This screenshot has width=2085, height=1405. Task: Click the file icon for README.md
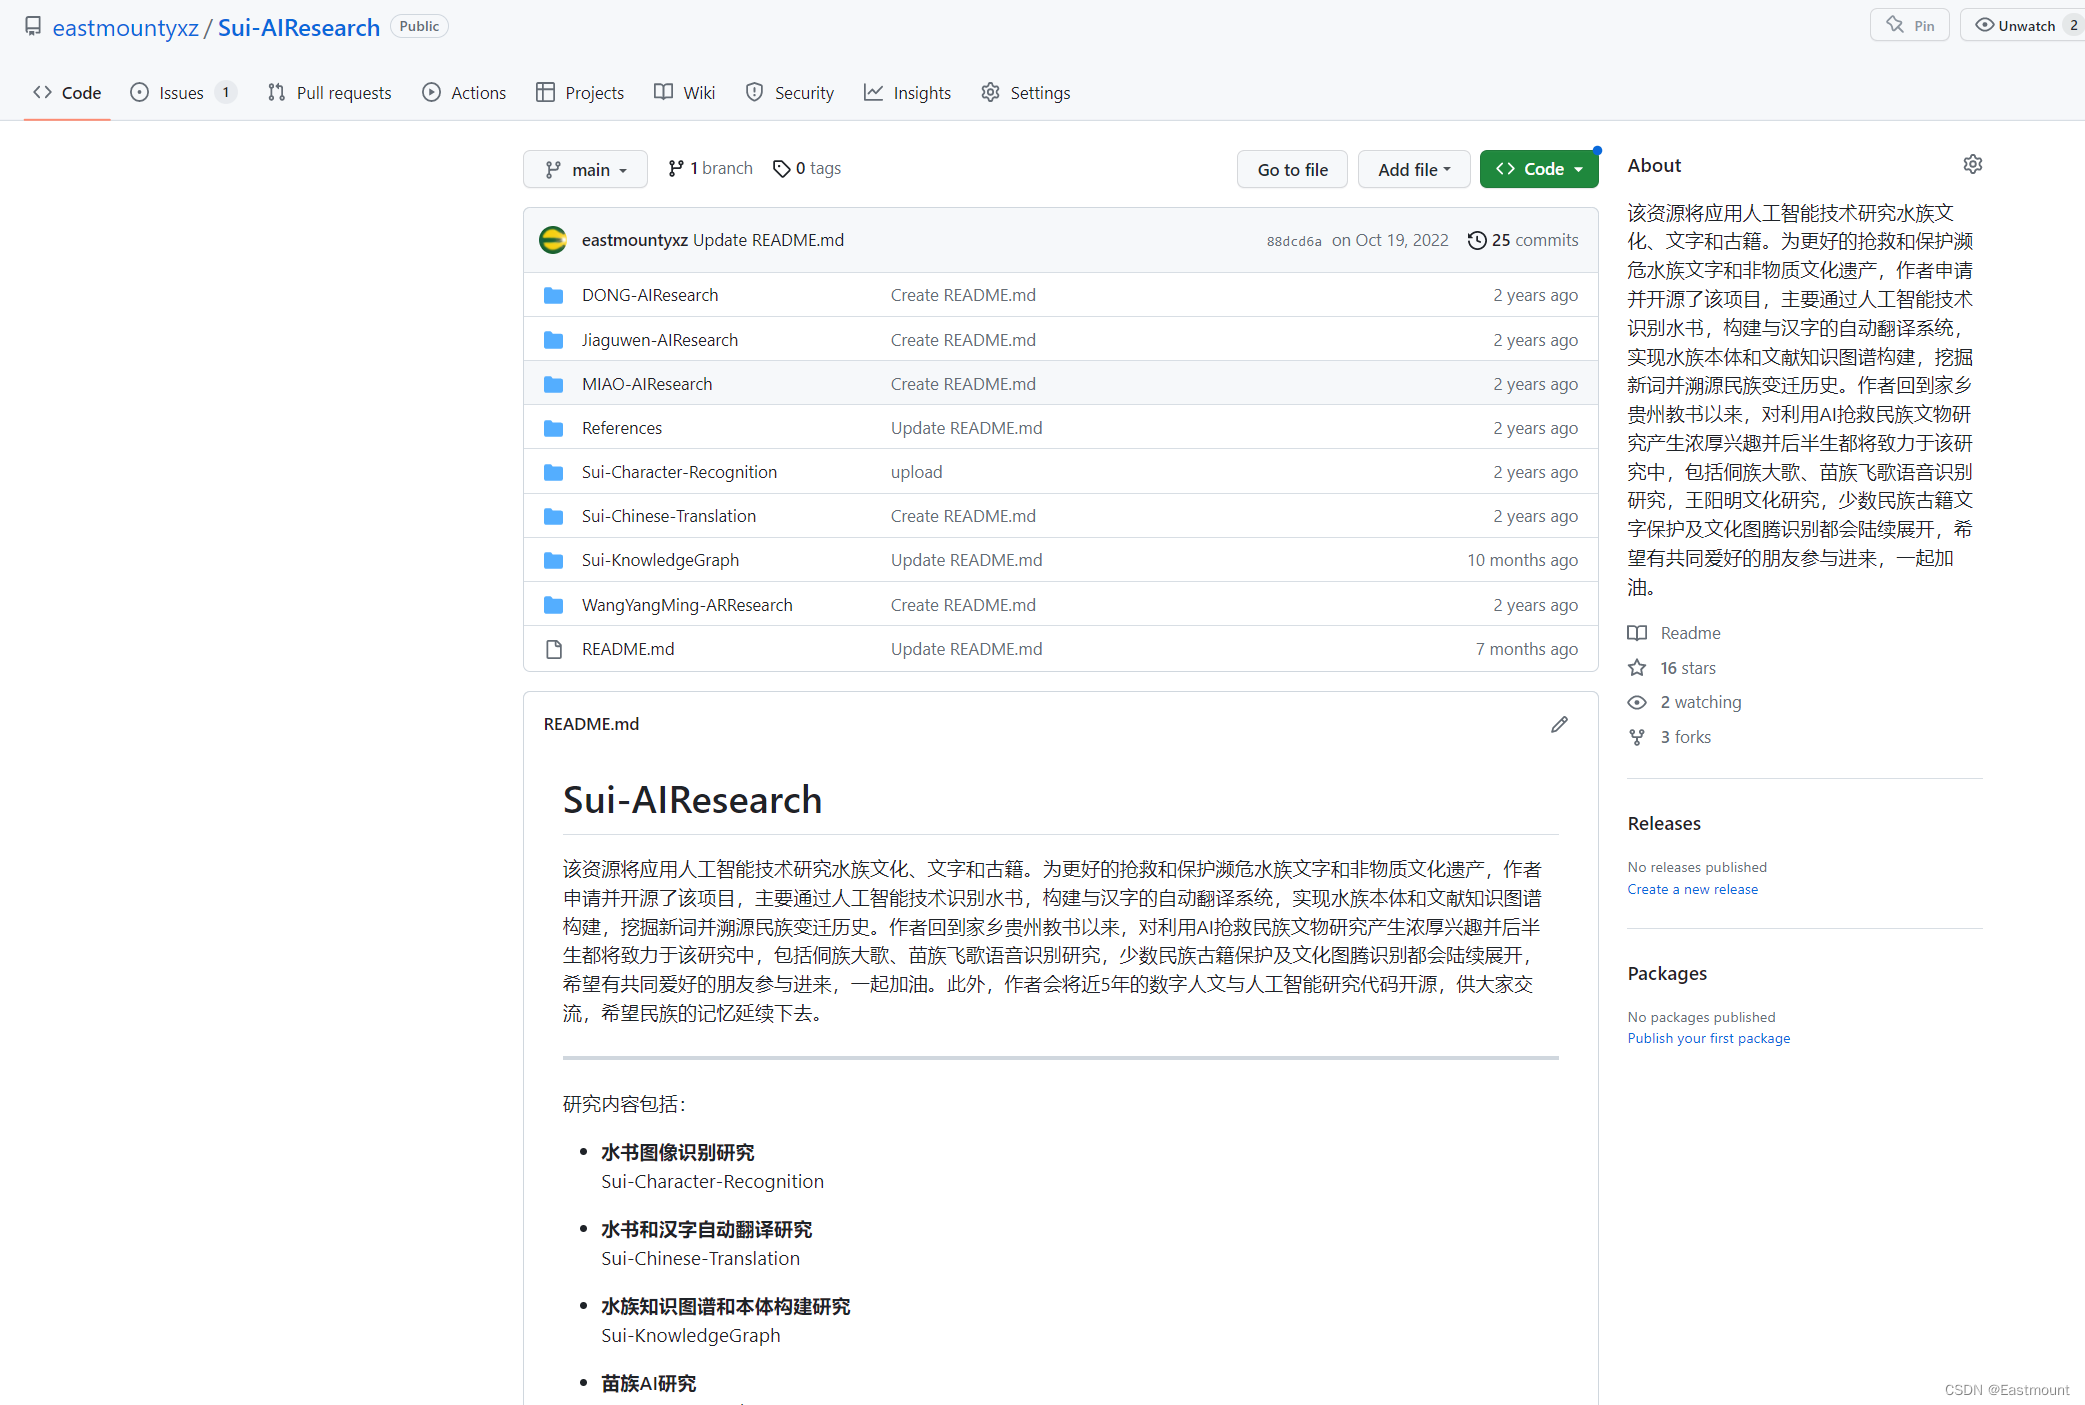coord(553,649)
